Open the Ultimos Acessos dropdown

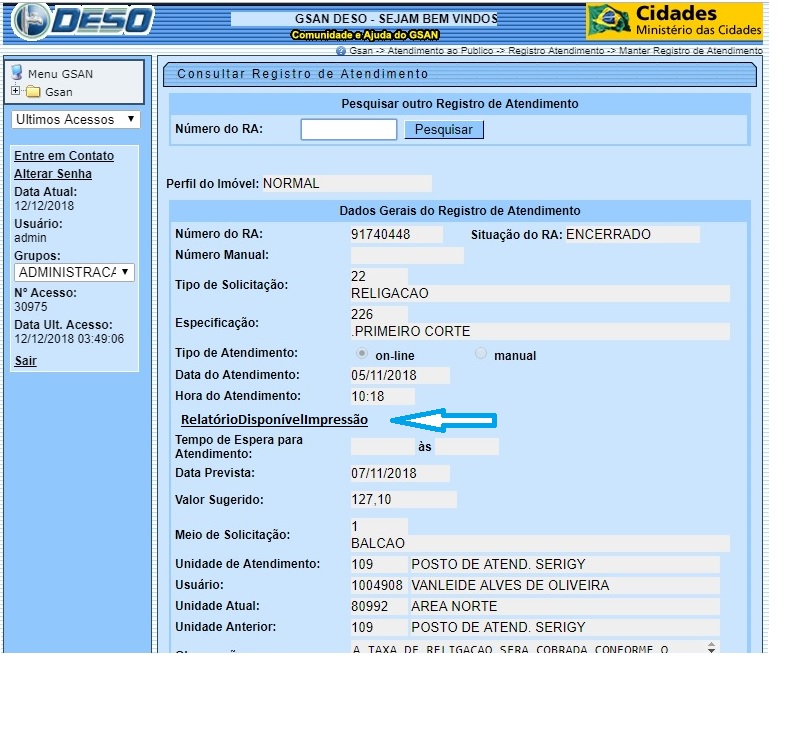pos(76,120)
